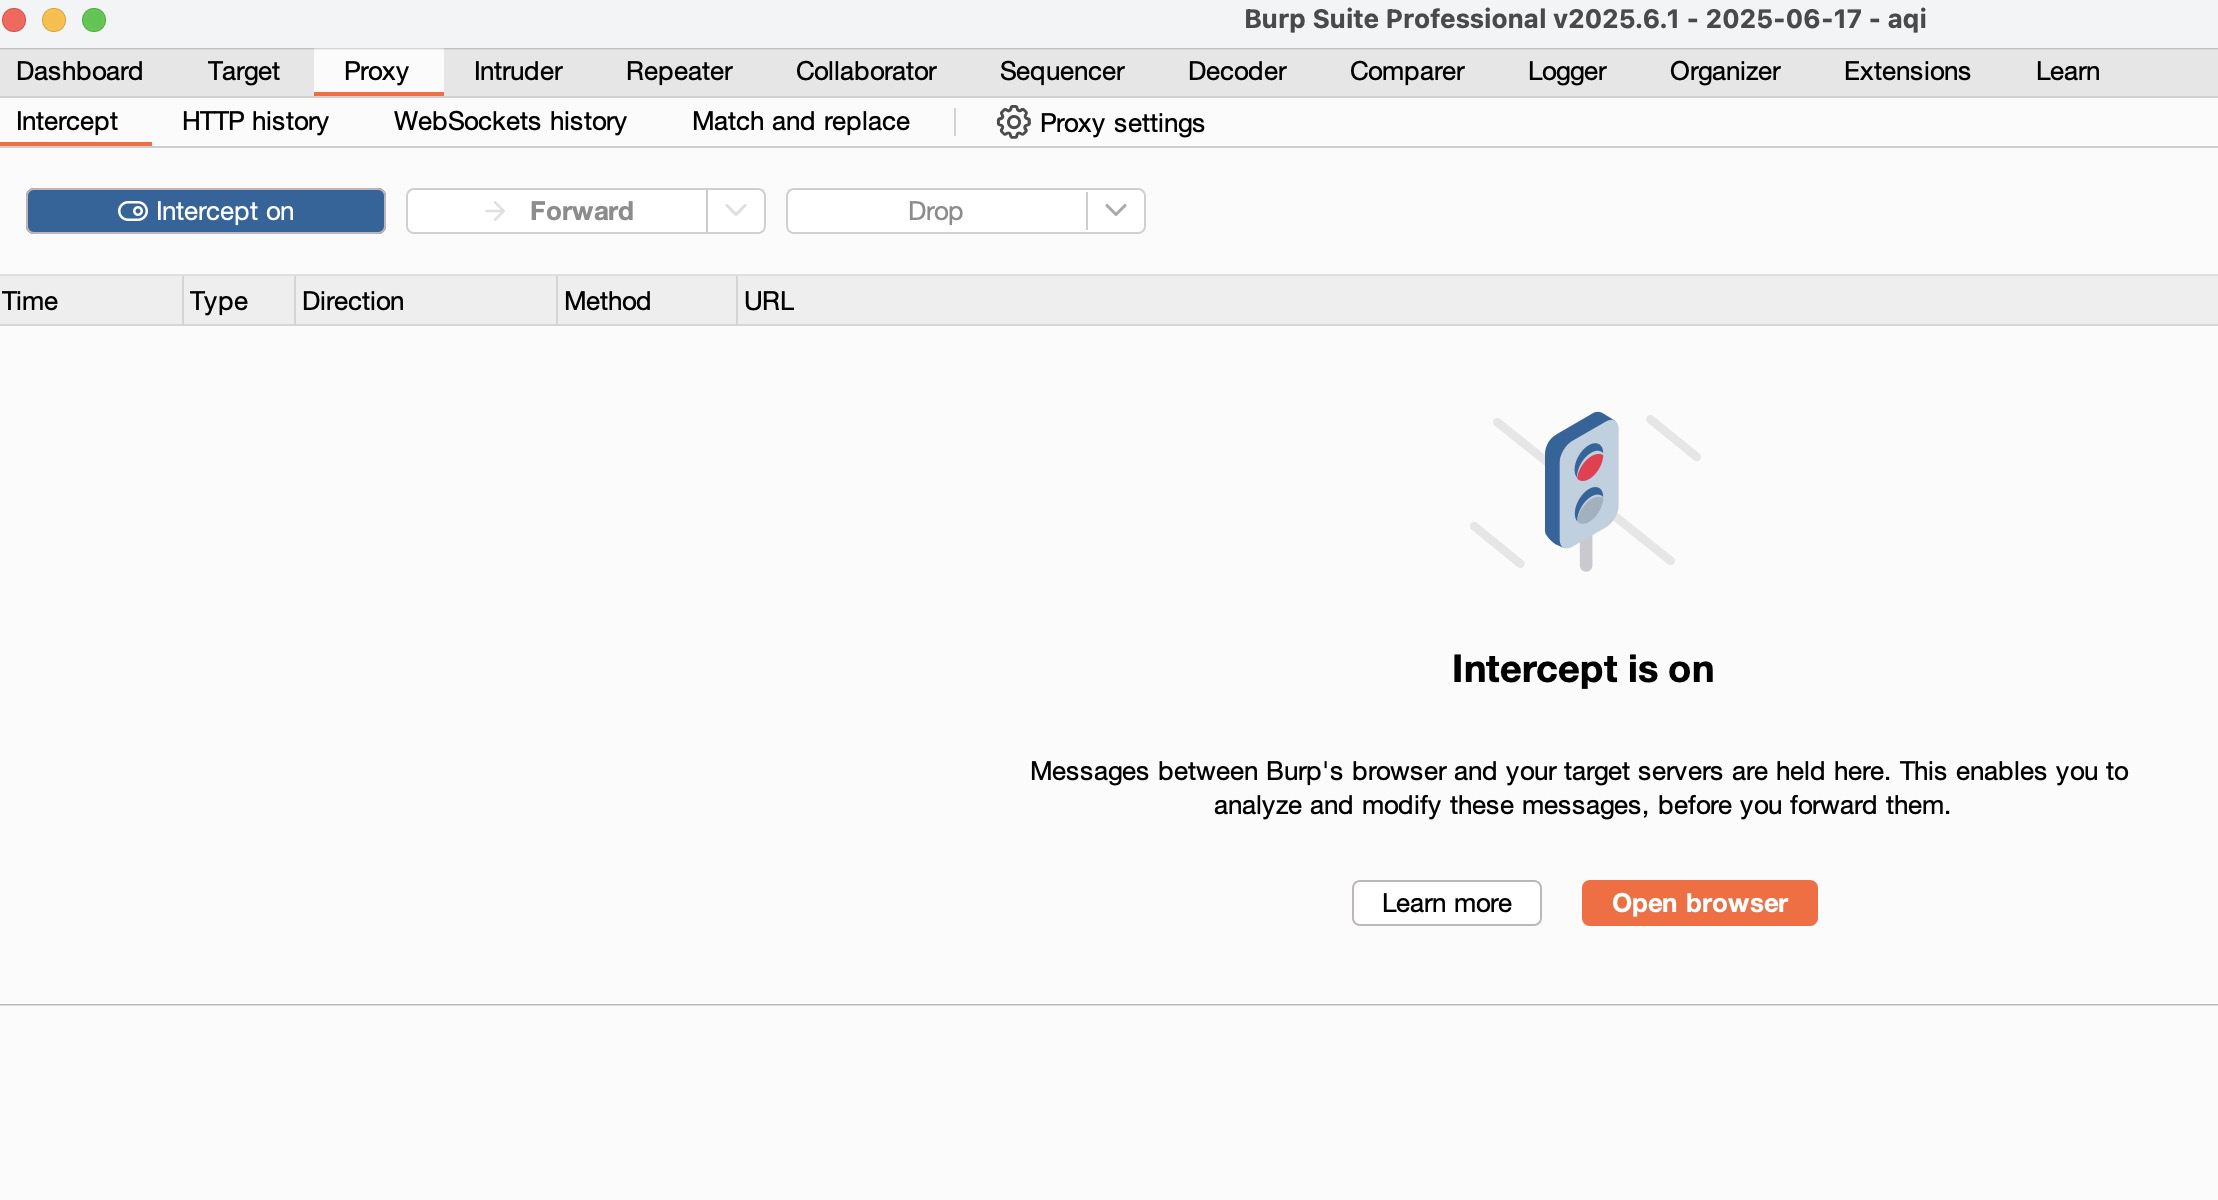Viewport: 2218px width, 1200px height.
Task: Click the Direction column header
Action: [353, 301]
